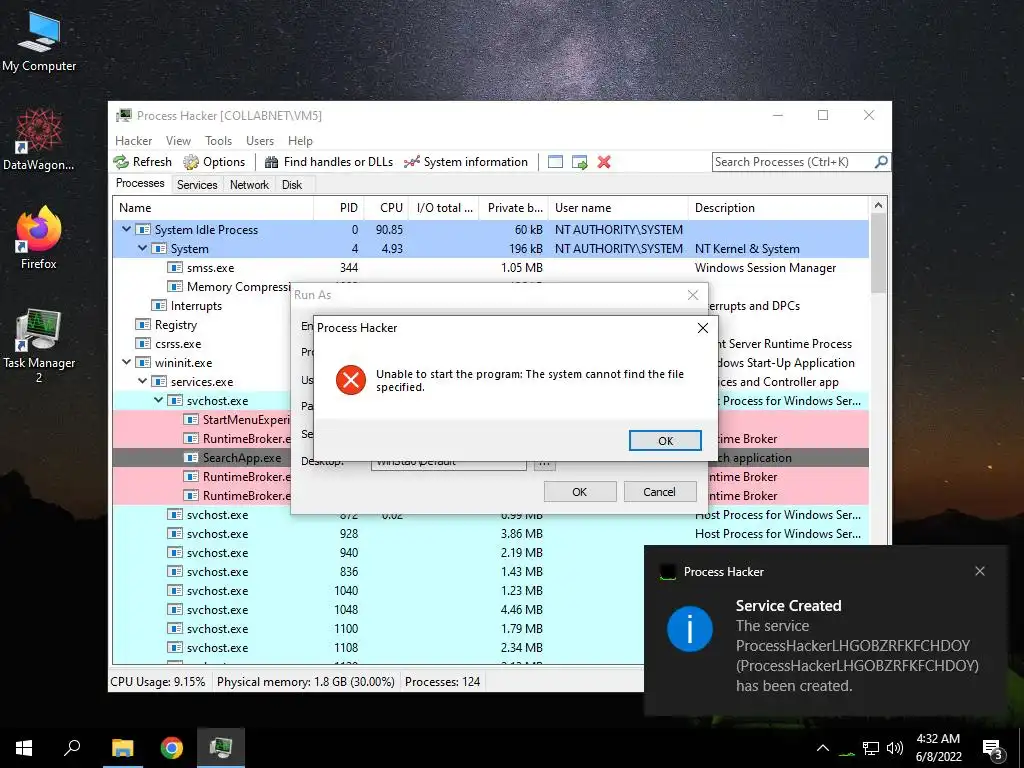Open the View menu
Image resolution: width=1024 pixels, height=768 pixels.
click(178, 141)
